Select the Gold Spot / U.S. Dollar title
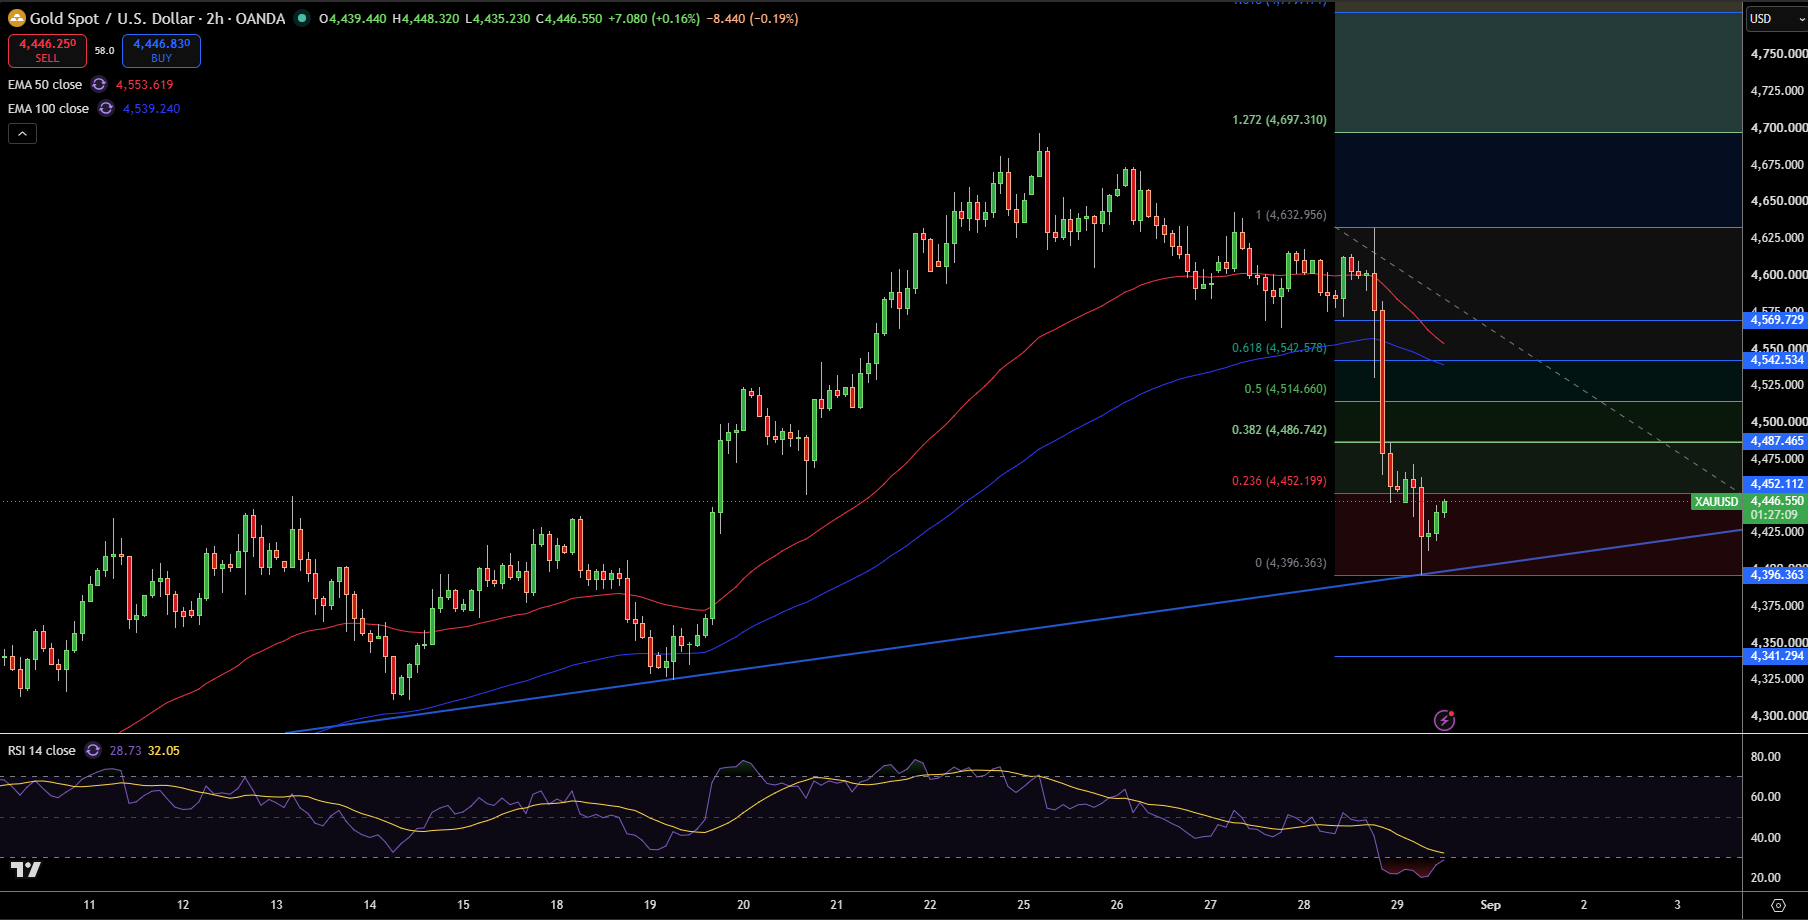 click(x=157, y=18)
